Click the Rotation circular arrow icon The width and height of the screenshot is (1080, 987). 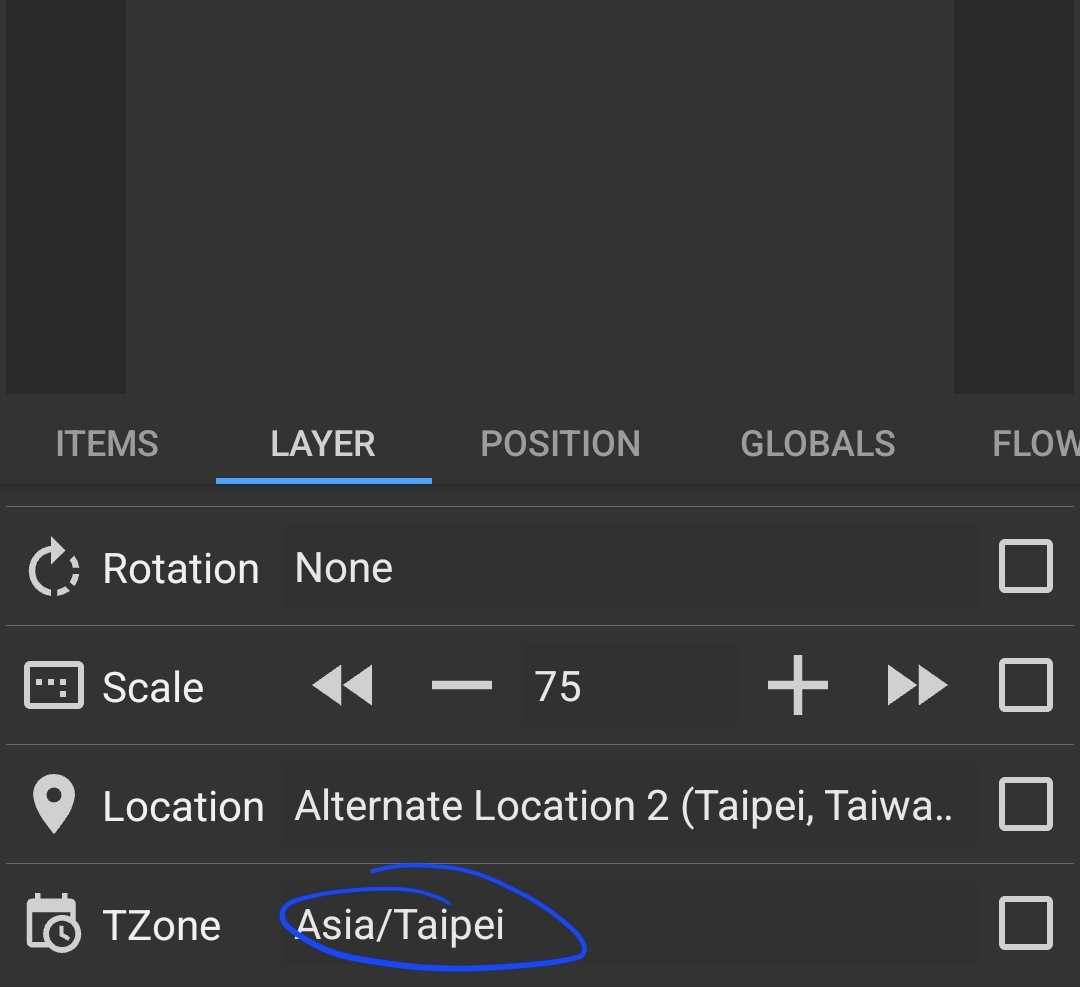coord(53,568)
